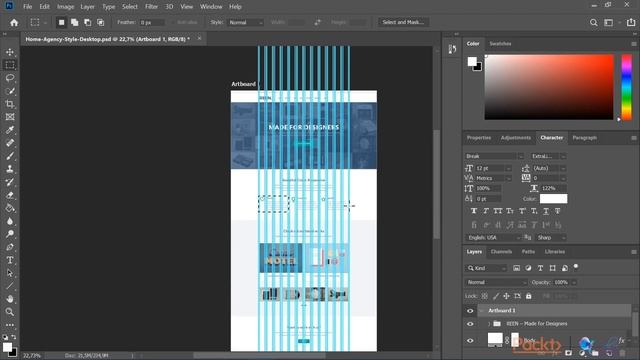This screenshot has width=640, height=360.
Task: Select the Zoom tool in the toolbox
Action: coord(10,312)
